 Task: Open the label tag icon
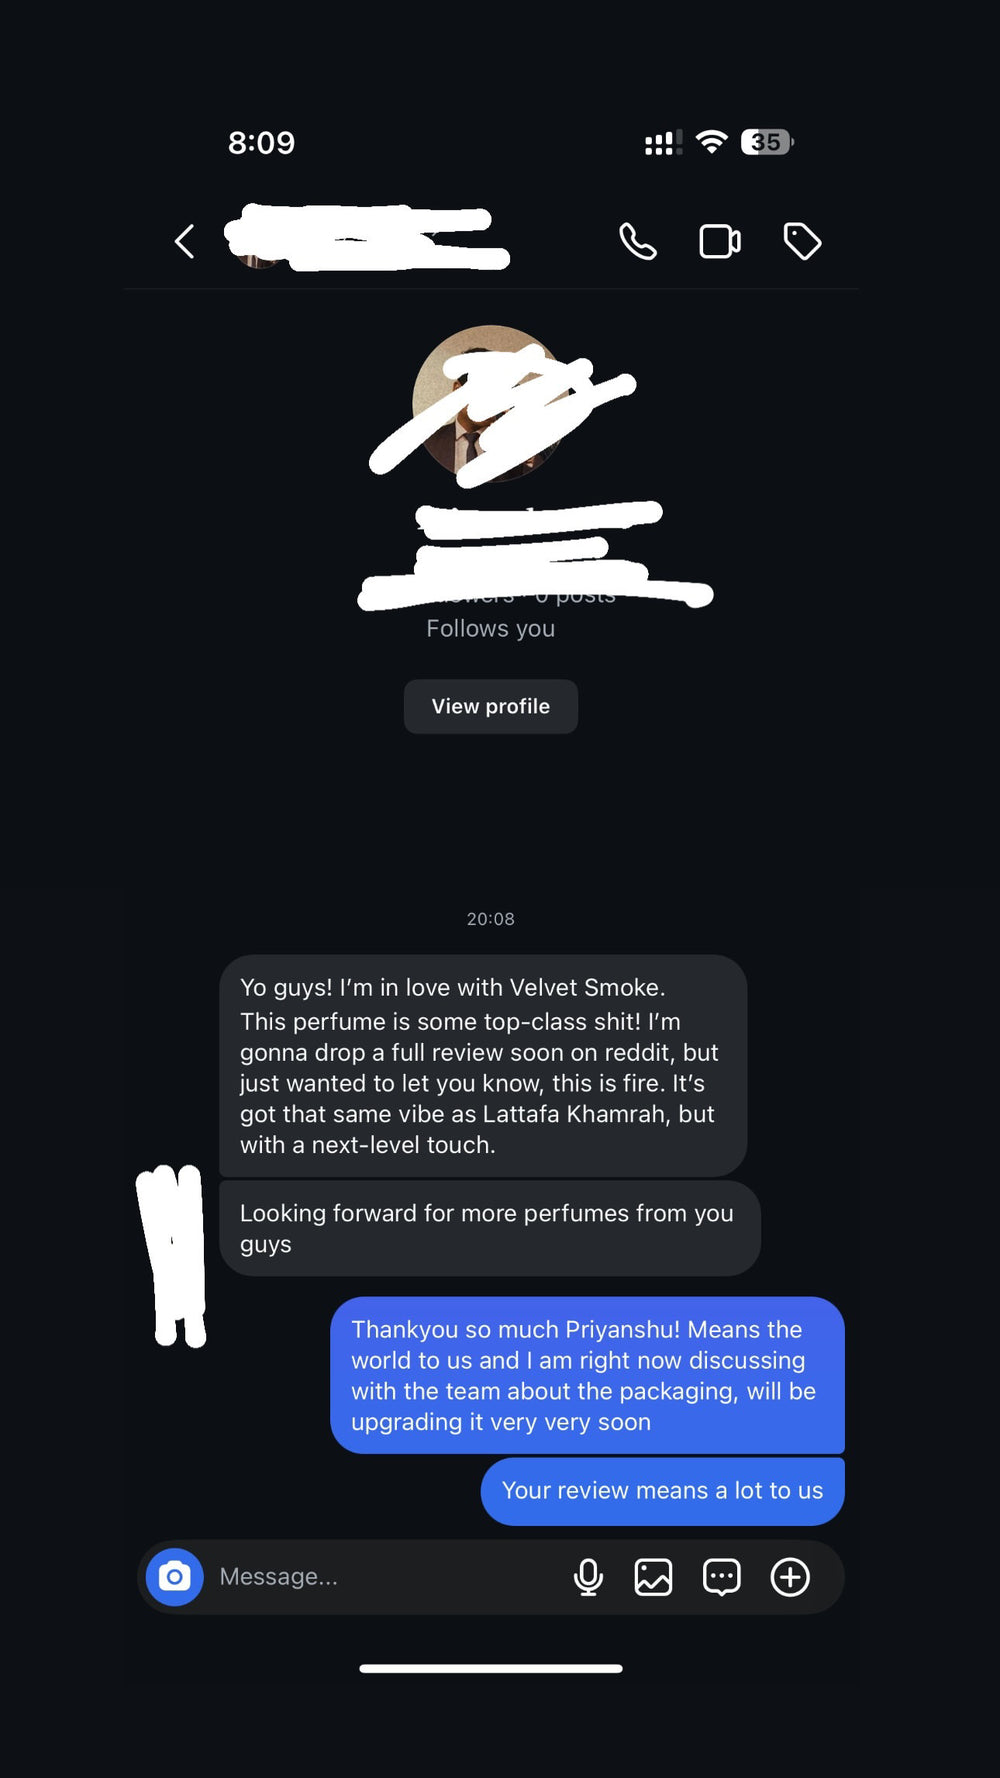pos(802,241)
